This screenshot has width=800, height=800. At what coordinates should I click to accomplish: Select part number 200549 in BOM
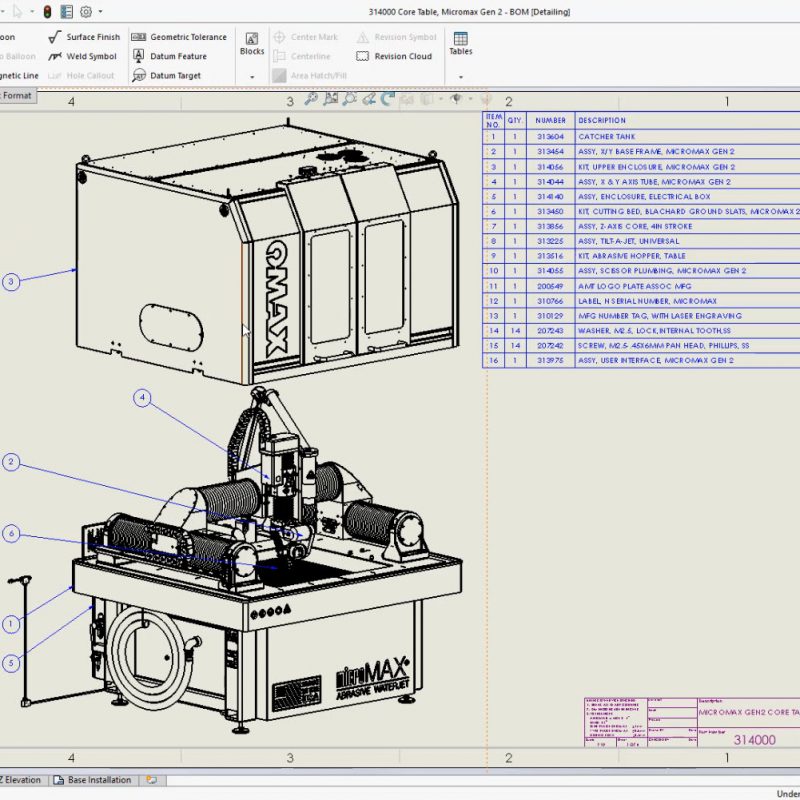coord(551,286)
